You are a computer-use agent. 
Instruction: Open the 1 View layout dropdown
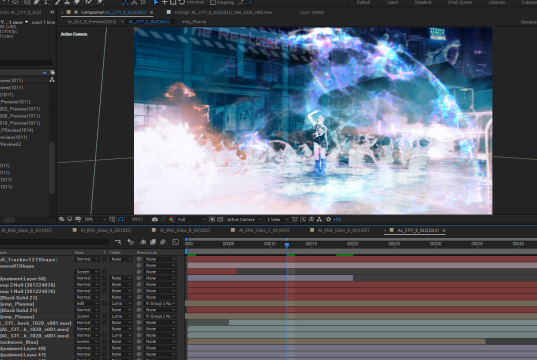(277, 219)
